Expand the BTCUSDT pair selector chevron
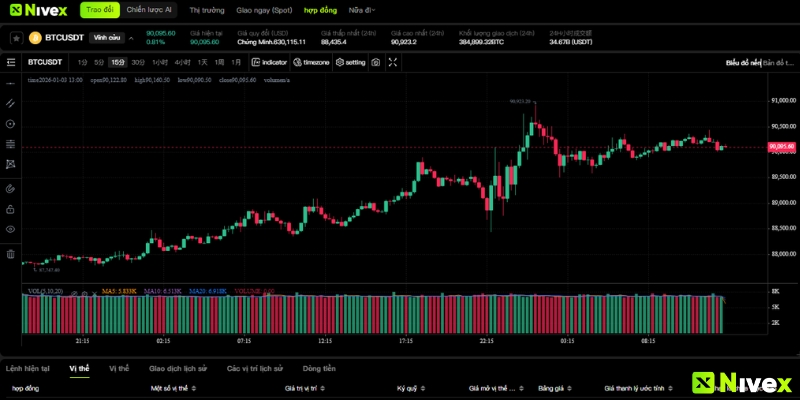This screenshot has width=800, height=400. (x=132, y=38)
